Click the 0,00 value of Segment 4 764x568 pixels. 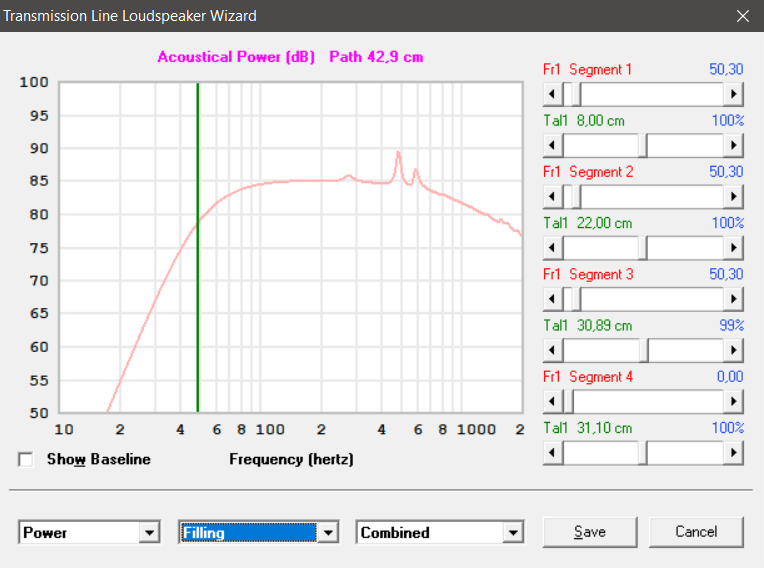(x=730, y=377)
